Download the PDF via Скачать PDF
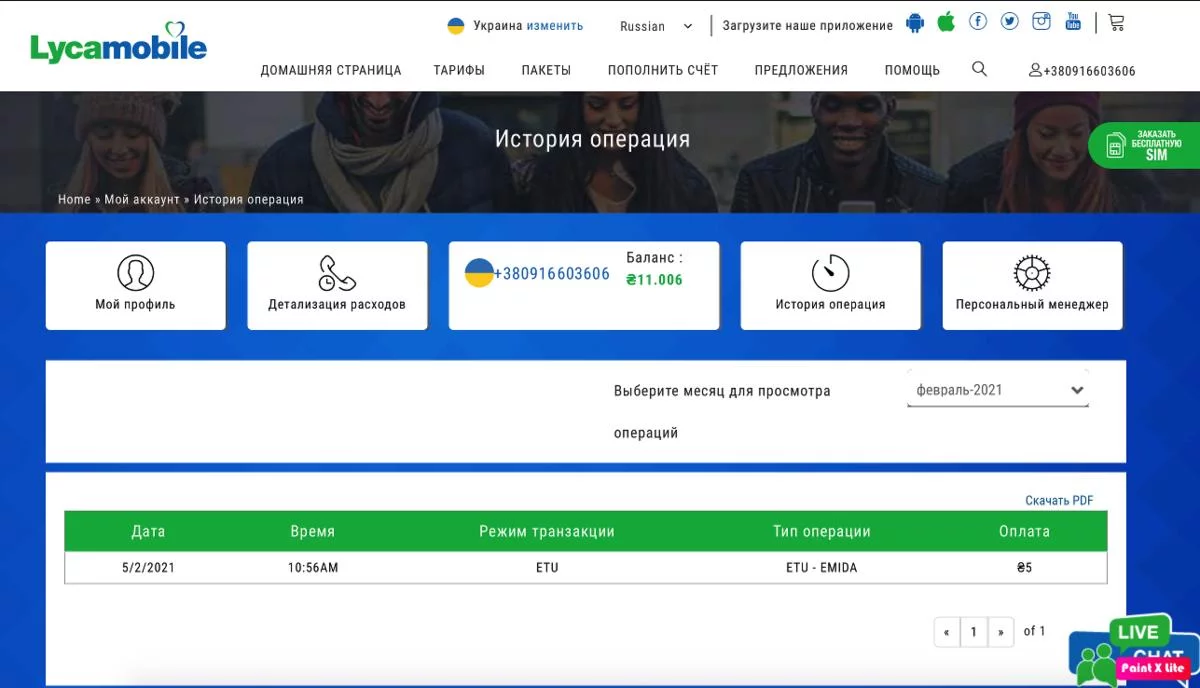Image resolution: width=1200 pixels, height=688 pixels. point(1059,500)
